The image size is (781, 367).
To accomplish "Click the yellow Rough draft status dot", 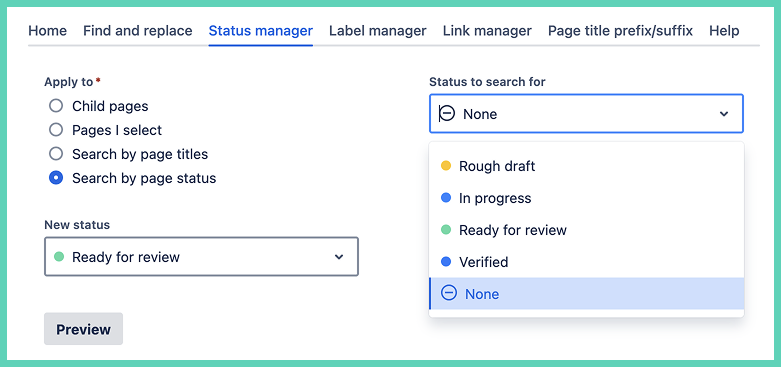I will (x=446, y=166).
